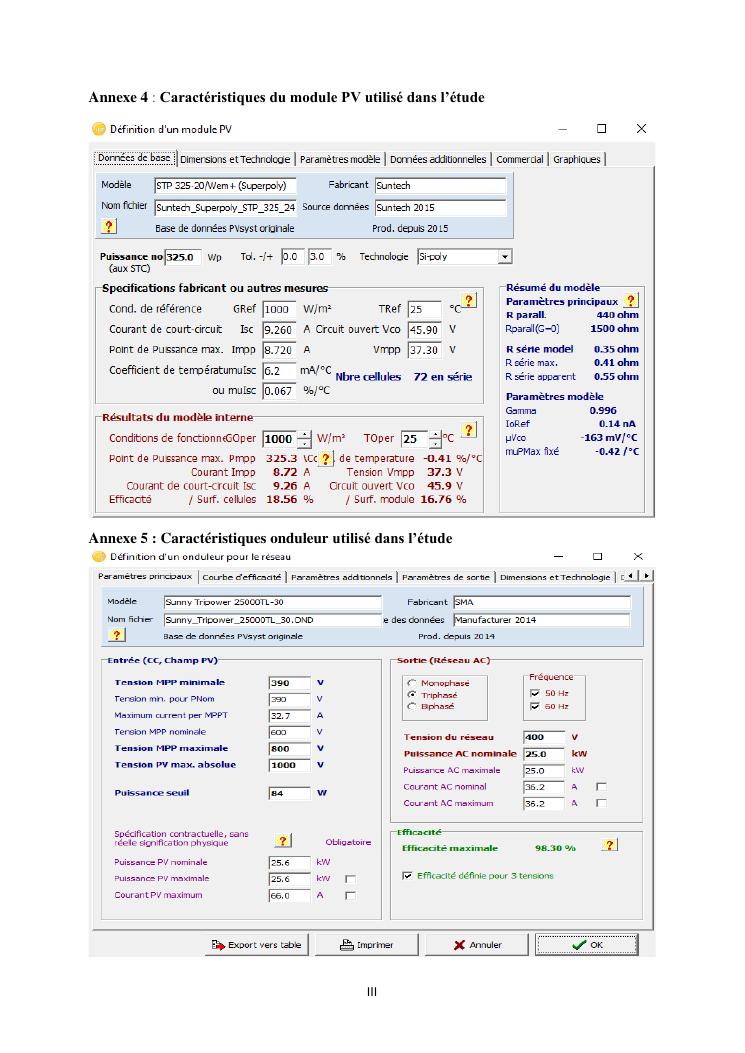Open the Technologie Si-poly dropdown

tap(505, 257)
